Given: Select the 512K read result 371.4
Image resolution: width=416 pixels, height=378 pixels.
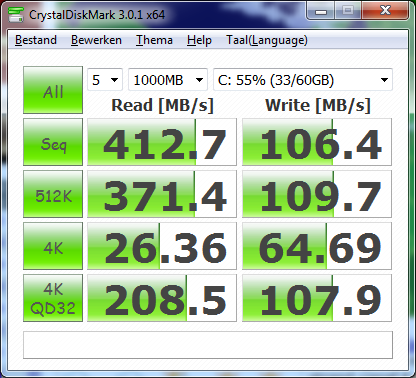Looking at the screenshot, I should 162,194.
